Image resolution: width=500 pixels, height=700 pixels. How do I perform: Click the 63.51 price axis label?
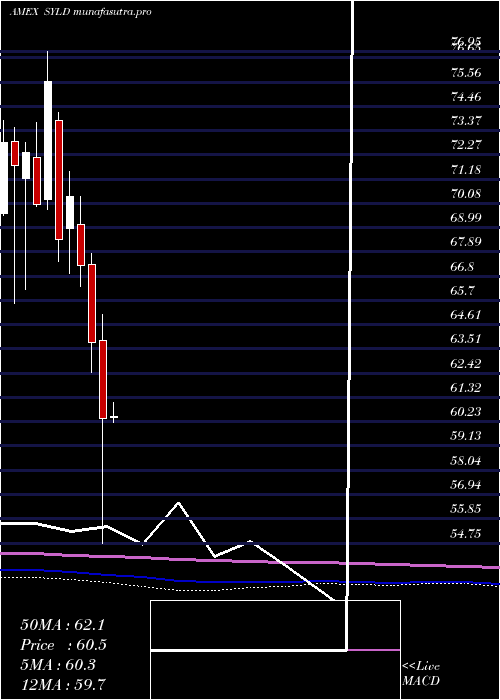tap(466, 339)
